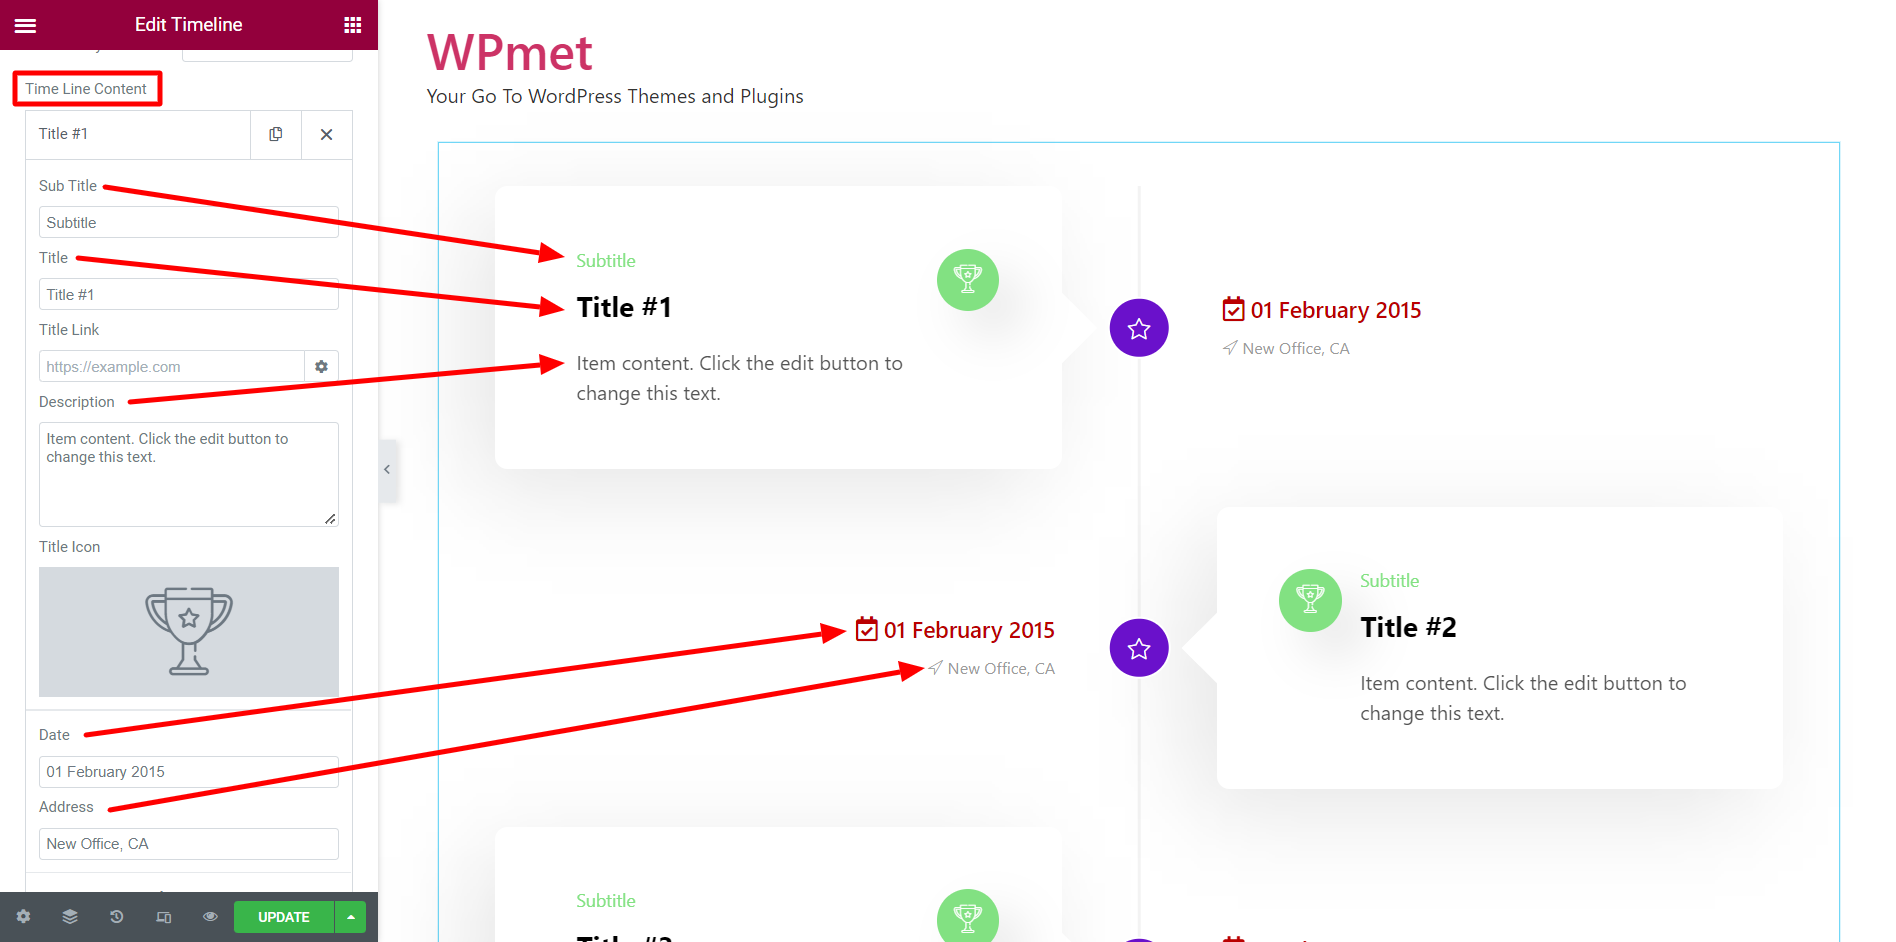Open the Elementor hamburger menu
This screenshot has height=942, width=1896.
pos(25,25)
